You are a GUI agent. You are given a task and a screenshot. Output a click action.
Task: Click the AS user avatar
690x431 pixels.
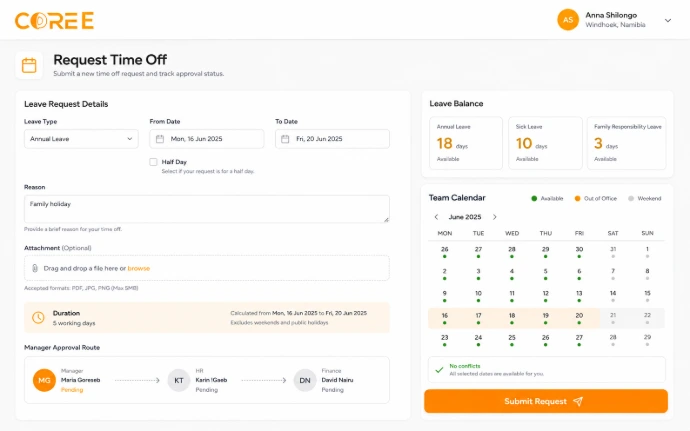click(568, 20)
